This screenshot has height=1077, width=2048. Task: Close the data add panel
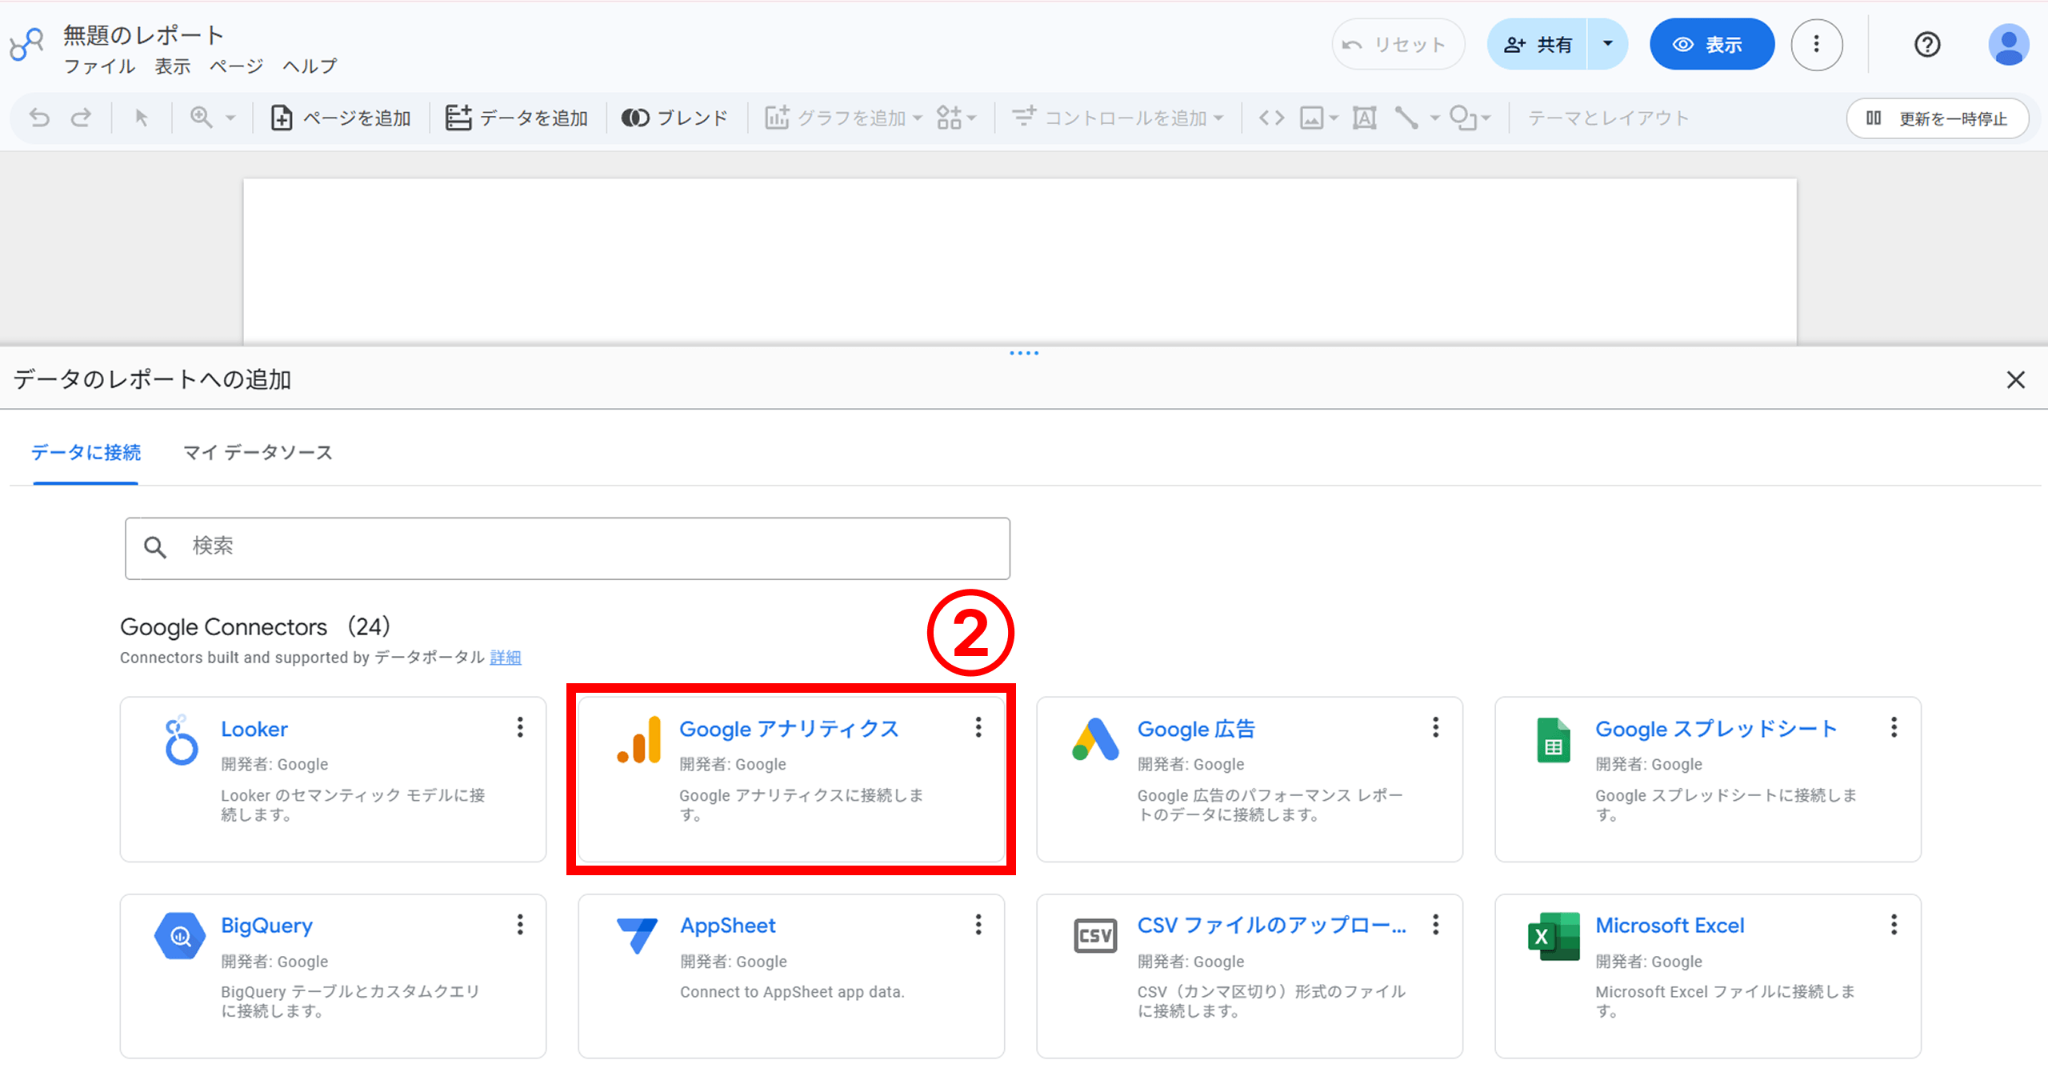pyautogui.click(x=2015, y=380)
